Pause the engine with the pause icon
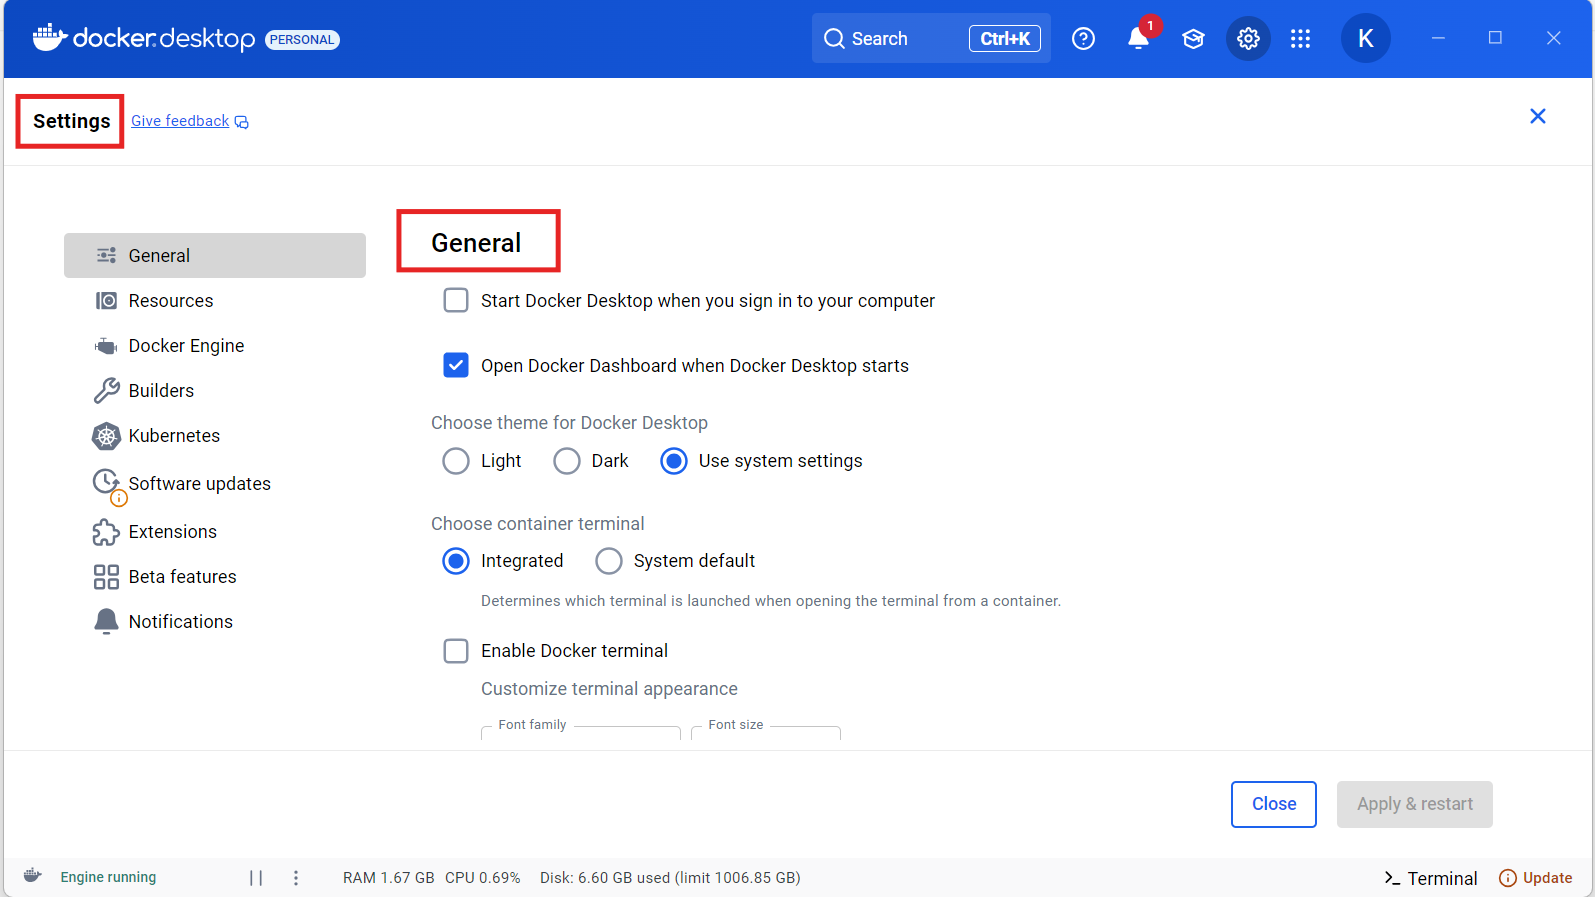The height and width of the screenshot is (897, 1595). tap(256, 878)
